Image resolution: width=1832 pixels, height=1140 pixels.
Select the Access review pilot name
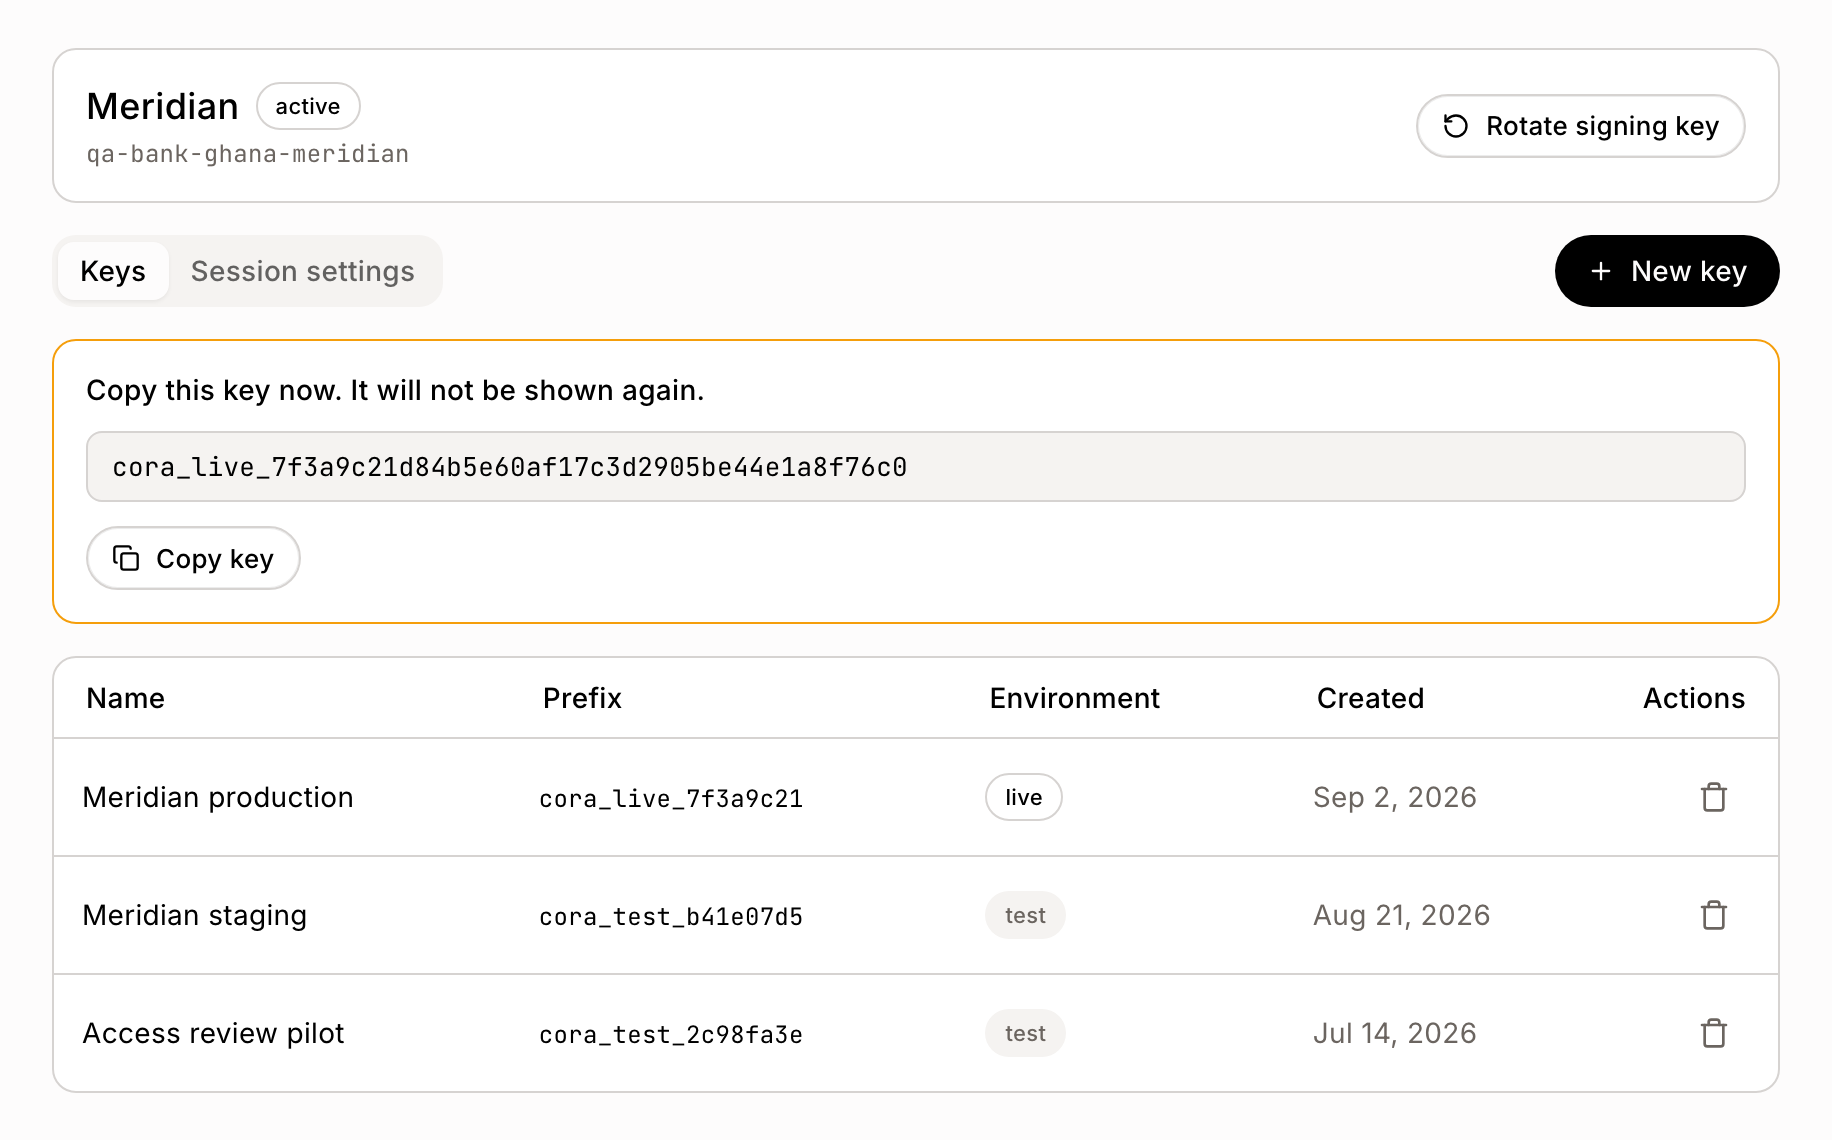[x=214, y=1033]
